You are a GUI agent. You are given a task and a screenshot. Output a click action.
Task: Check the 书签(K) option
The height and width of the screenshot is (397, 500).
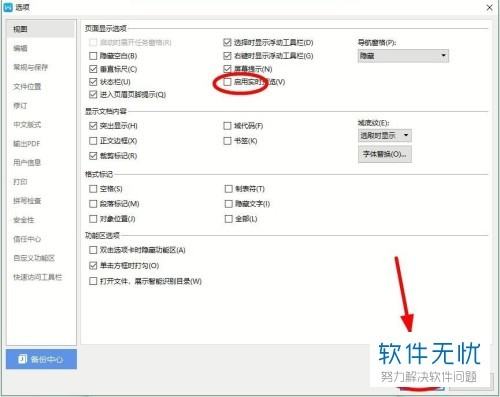point(227,141)
